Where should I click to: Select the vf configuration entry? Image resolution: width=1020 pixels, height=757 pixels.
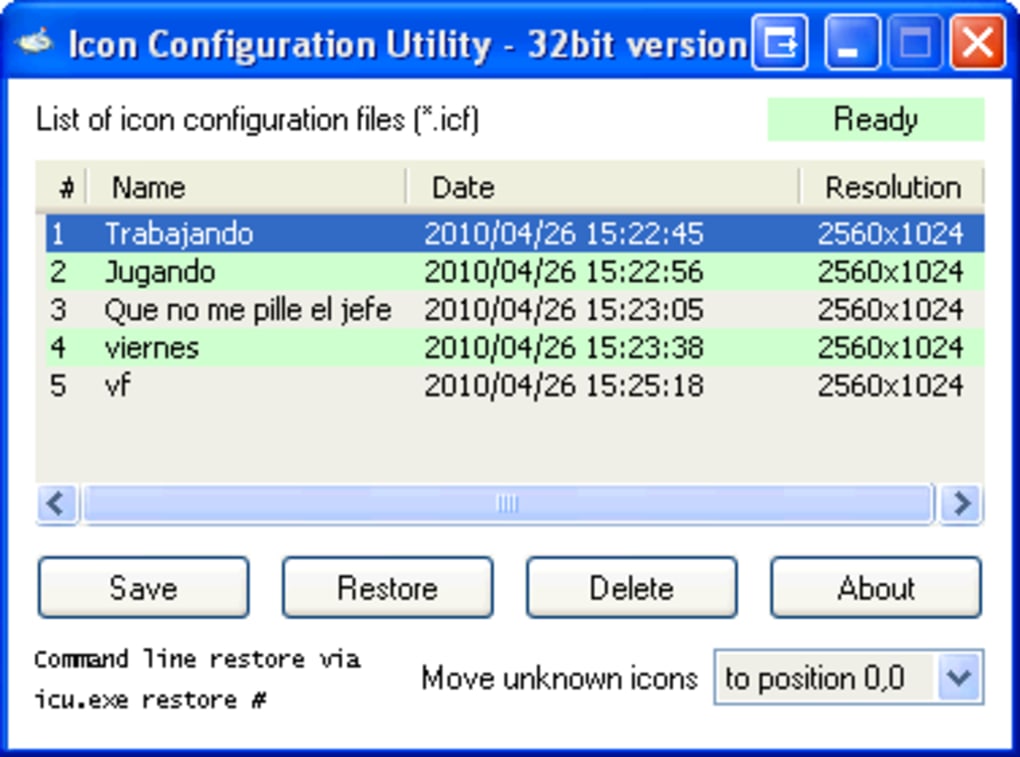tap(300, 385)
